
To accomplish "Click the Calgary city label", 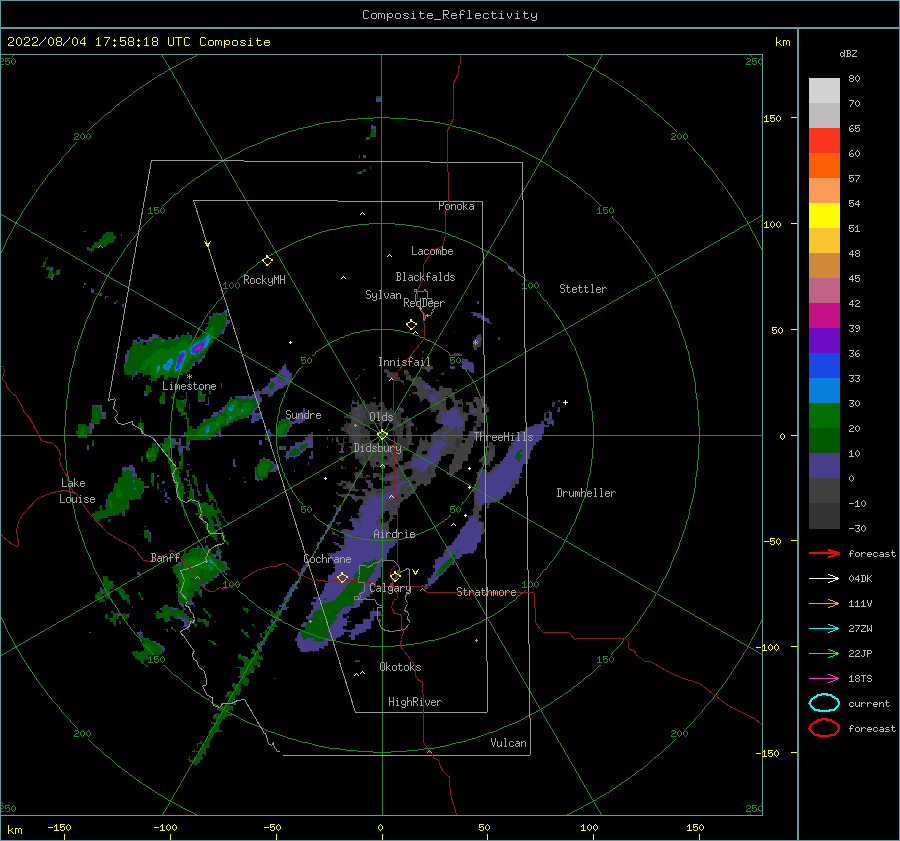I will [x=390, y=588].
